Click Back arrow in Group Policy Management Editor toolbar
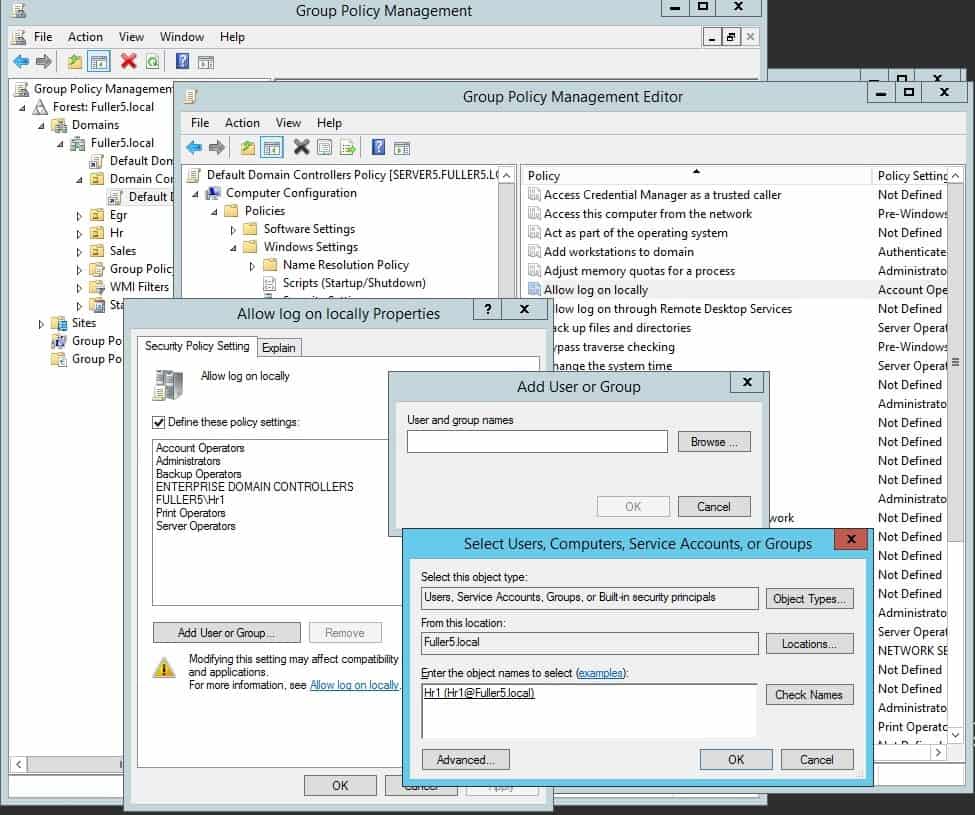 194,147
